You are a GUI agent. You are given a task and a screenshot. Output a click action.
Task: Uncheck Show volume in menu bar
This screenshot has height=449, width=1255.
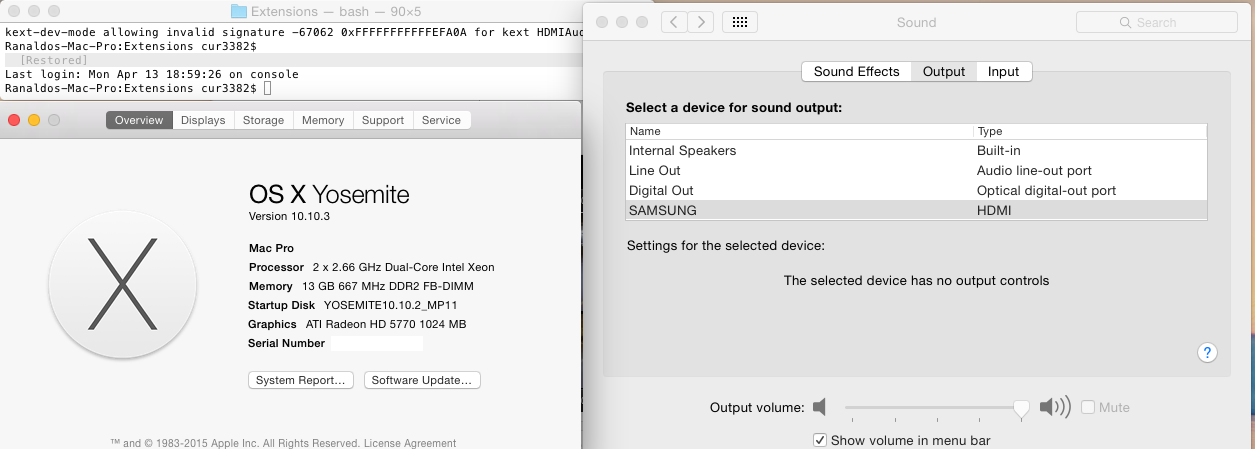tap(820, 440)
